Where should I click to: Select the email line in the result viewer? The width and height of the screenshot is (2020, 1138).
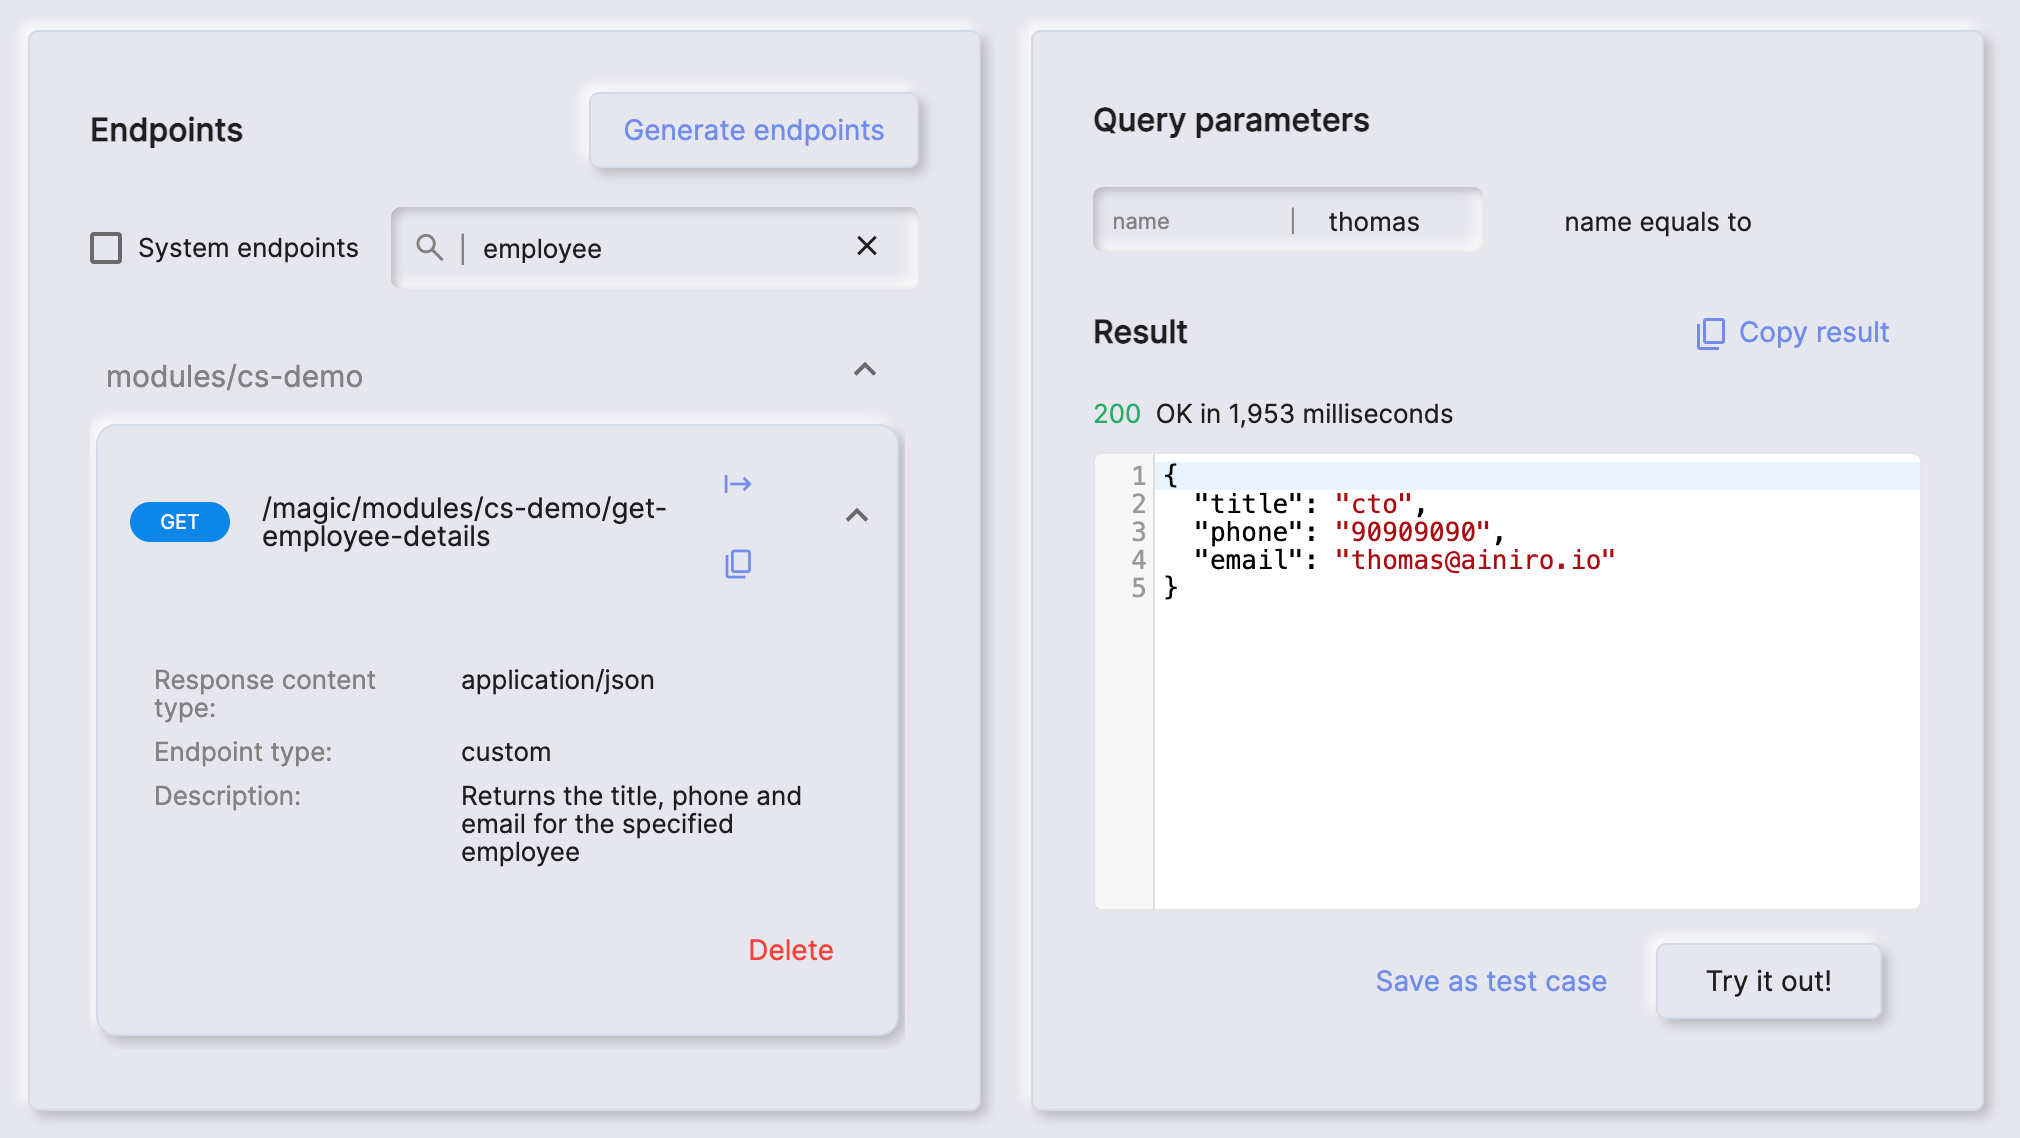(1400, 560)
